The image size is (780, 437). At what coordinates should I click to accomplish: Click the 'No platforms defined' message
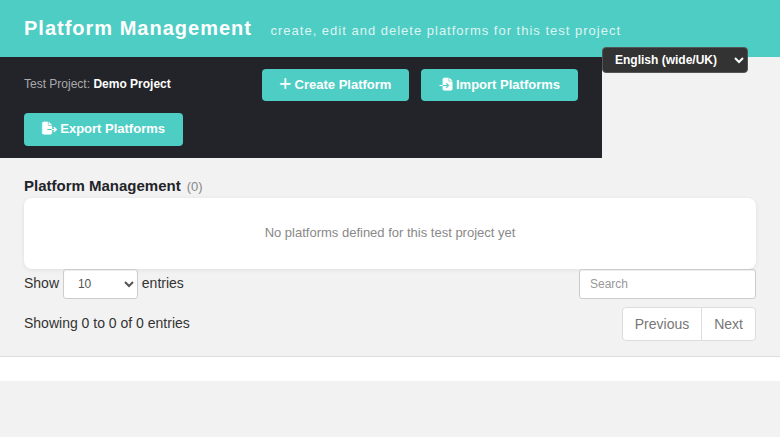(390, 233)
